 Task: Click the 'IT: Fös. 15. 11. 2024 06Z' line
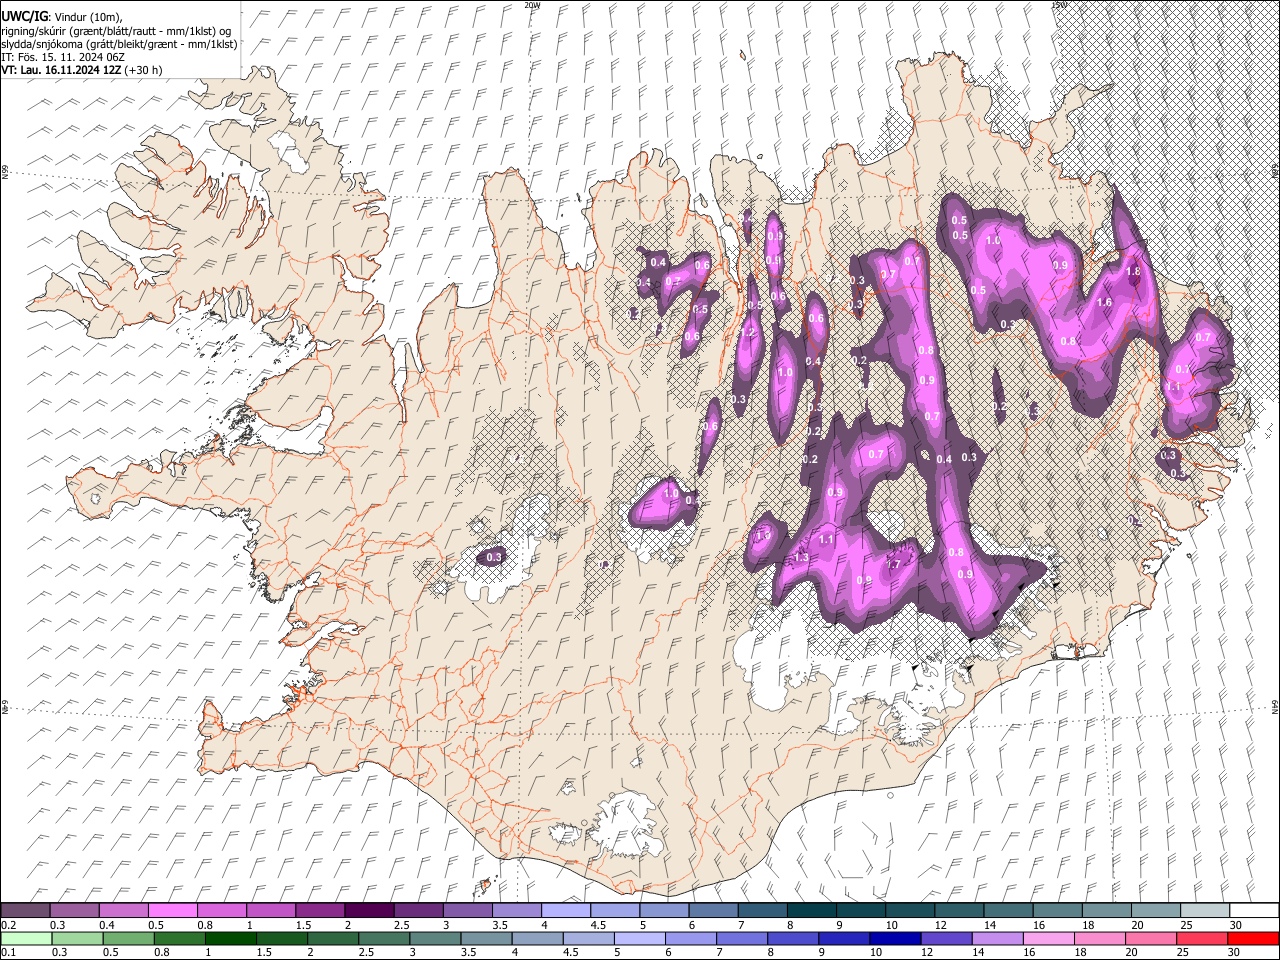point(63,57)
